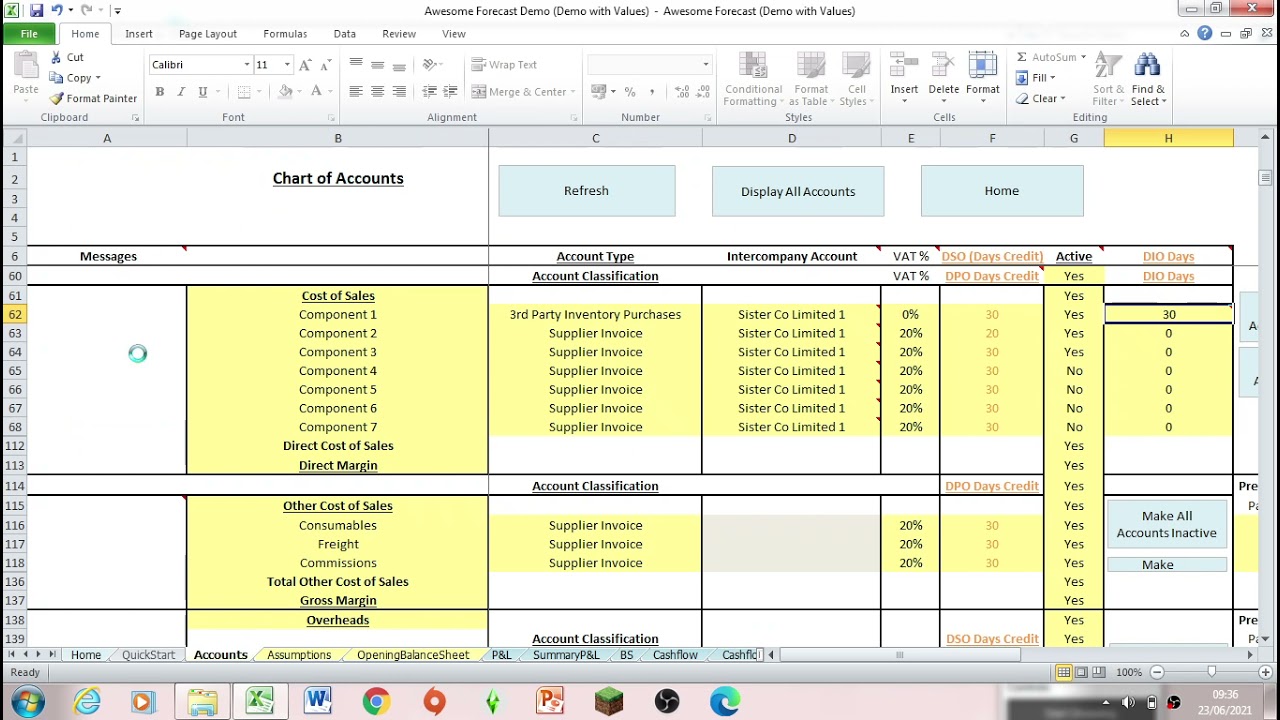Click the Percent Style icon
Image resolution: width=1280 pixels, height=720 pixels.
(630, 92)
